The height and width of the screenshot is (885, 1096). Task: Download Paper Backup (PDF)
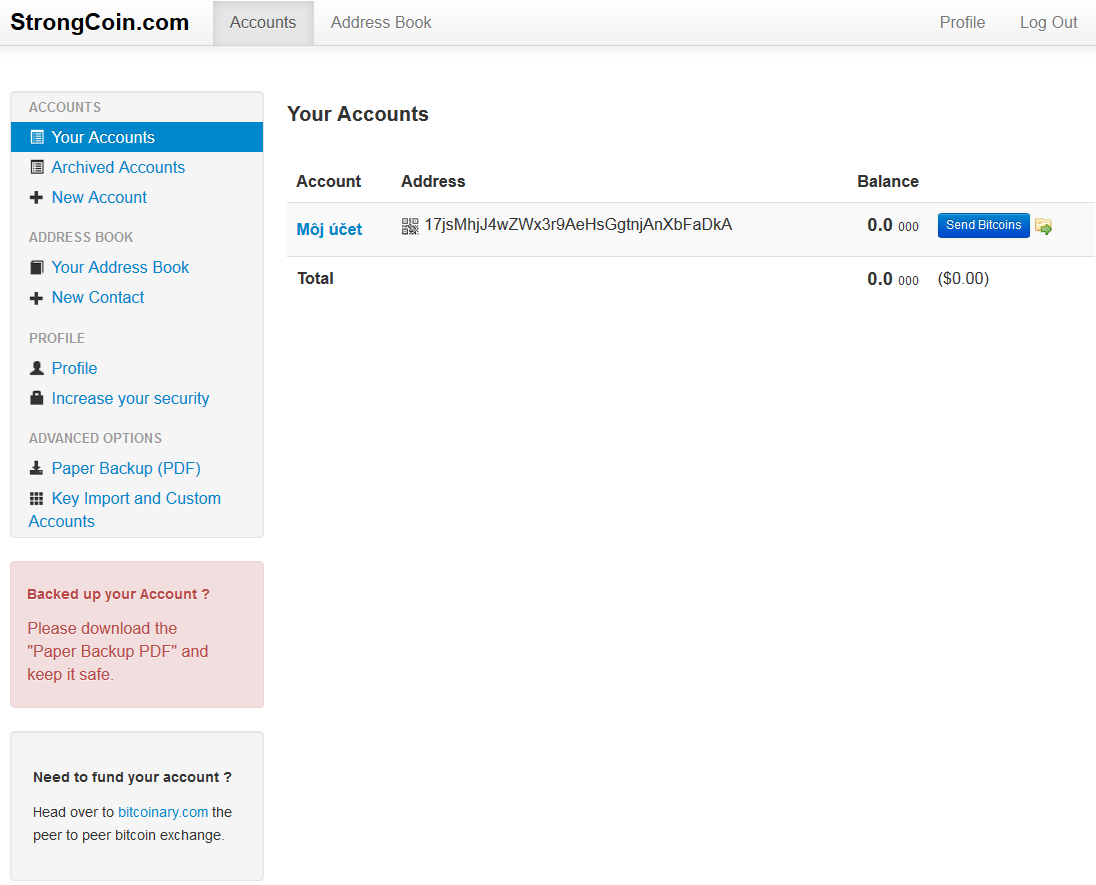126,468
